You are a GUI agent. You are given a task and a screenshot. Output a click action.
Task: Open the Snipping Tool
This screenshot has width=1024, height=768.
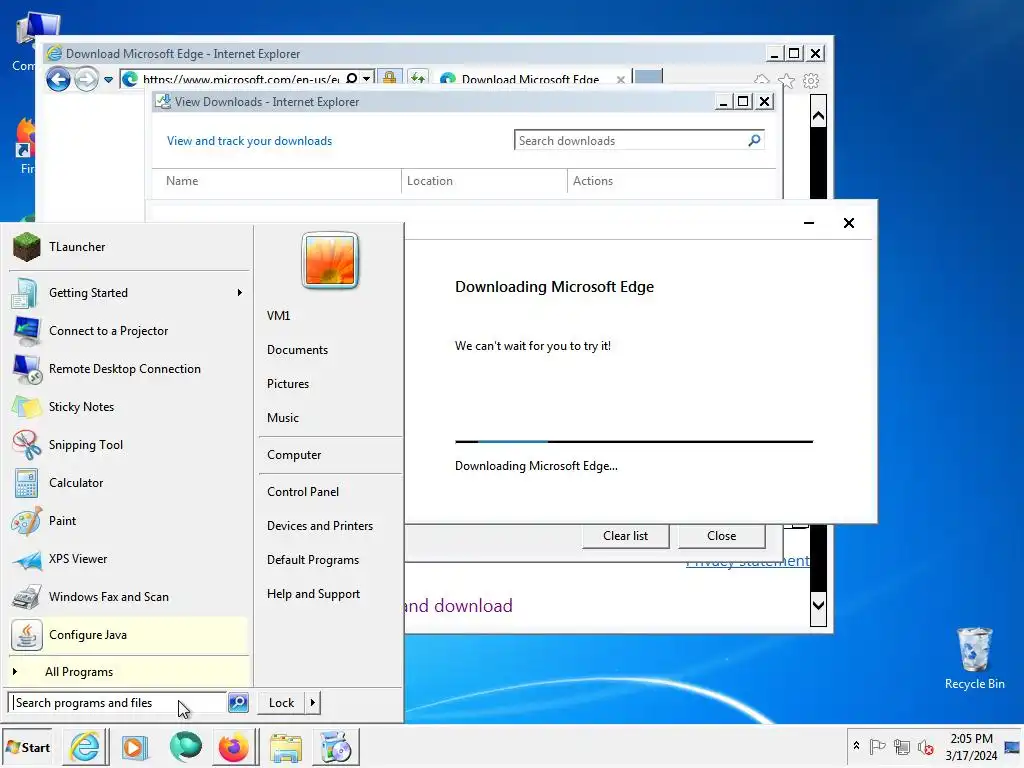click(129, 445)
